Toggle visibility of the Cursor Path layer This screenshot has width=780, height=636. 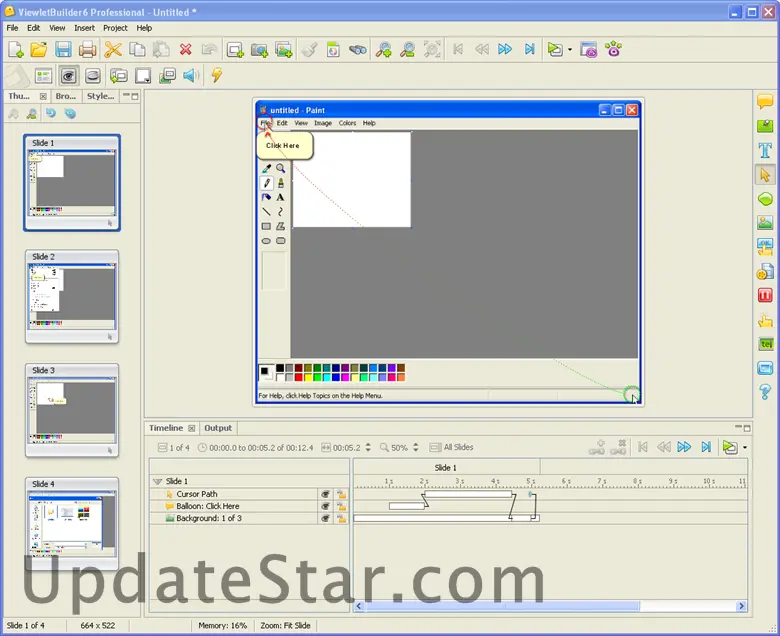click(325, 494)
